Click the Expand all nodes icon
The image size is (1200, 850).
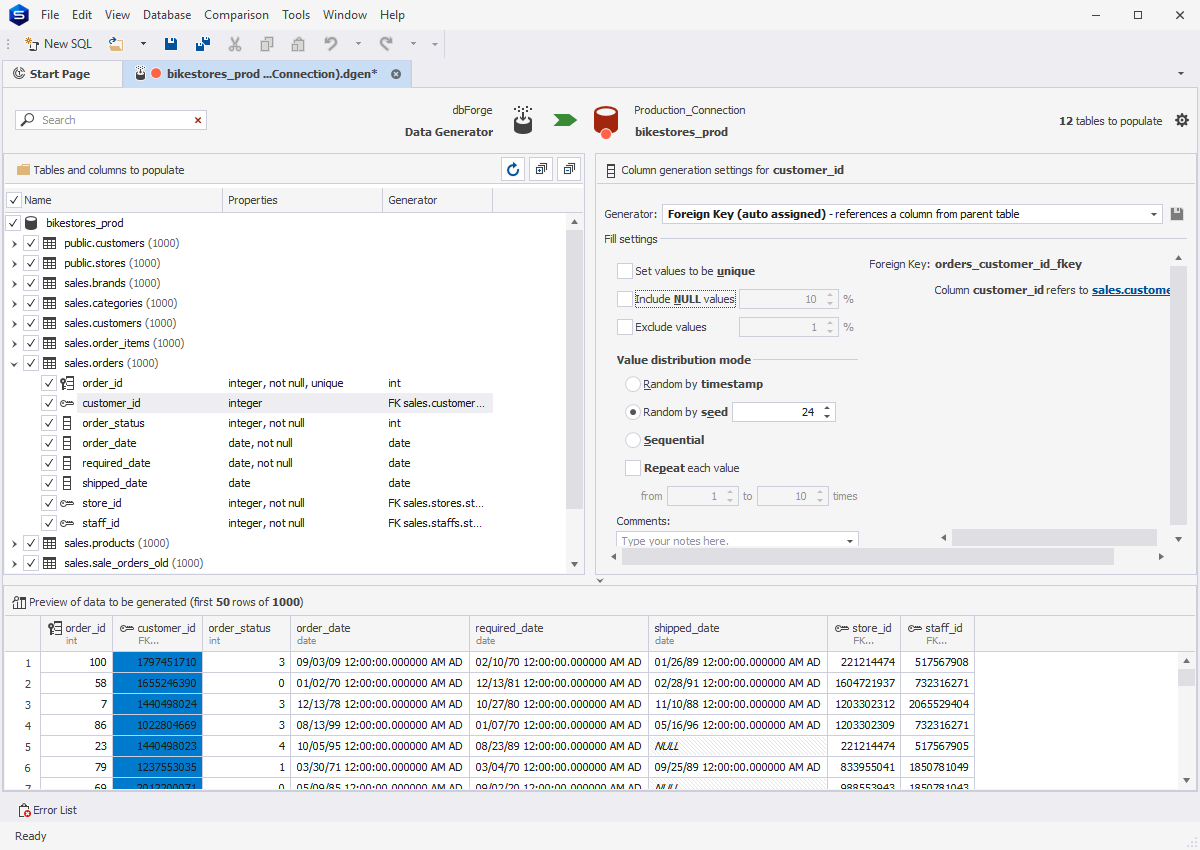coord(541,170)
